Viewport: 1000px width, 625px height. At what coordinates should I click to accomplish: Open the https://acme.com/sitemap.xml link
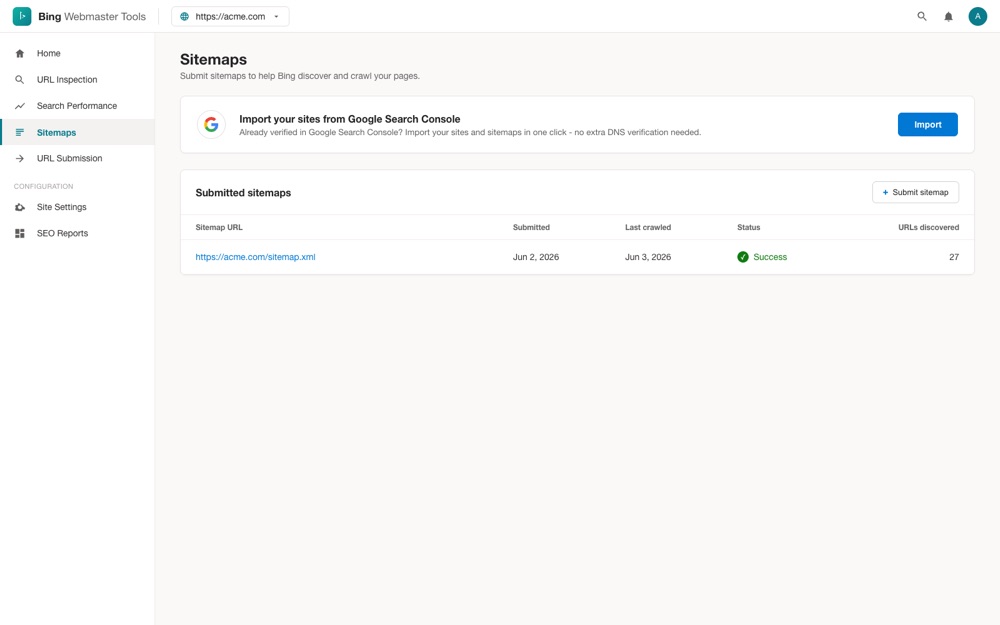click(255, 257)
